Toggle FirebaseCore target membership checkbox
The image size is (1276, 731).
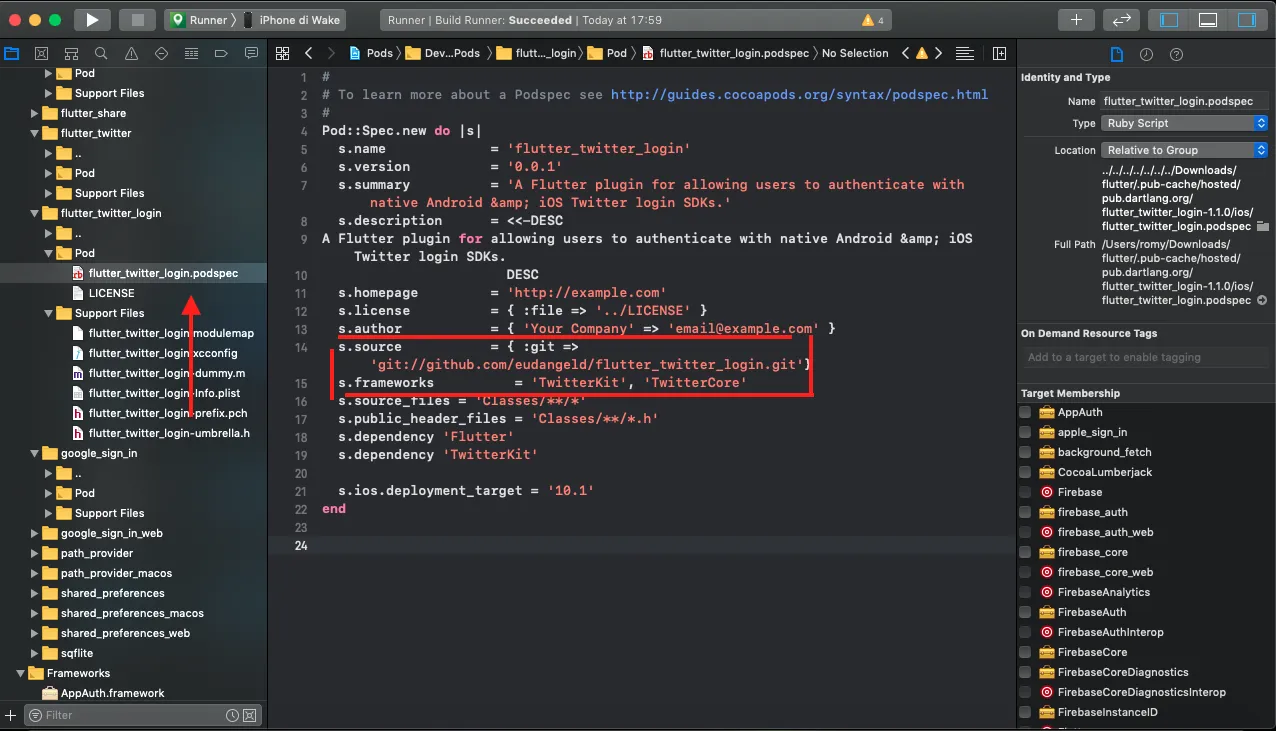click(x=1025, y=652)
